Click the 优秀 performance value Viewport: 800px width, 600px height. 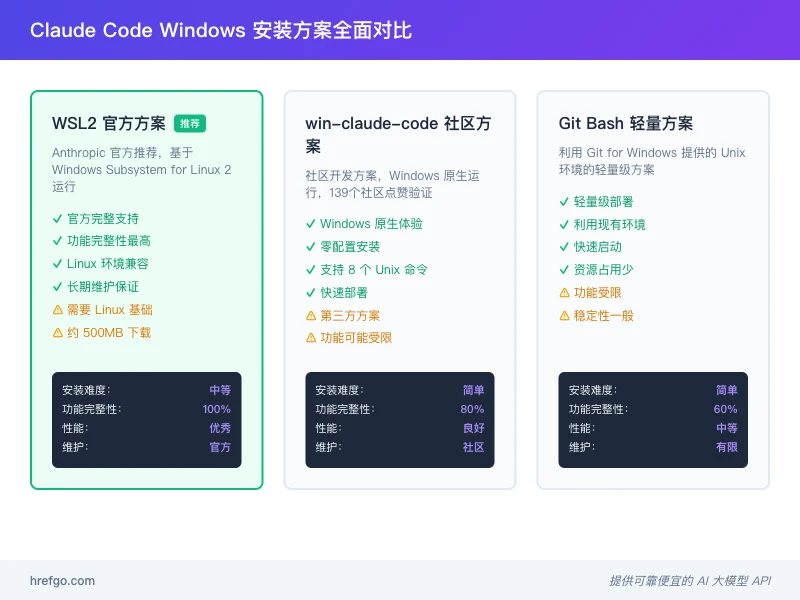click(x=220, y=428)
